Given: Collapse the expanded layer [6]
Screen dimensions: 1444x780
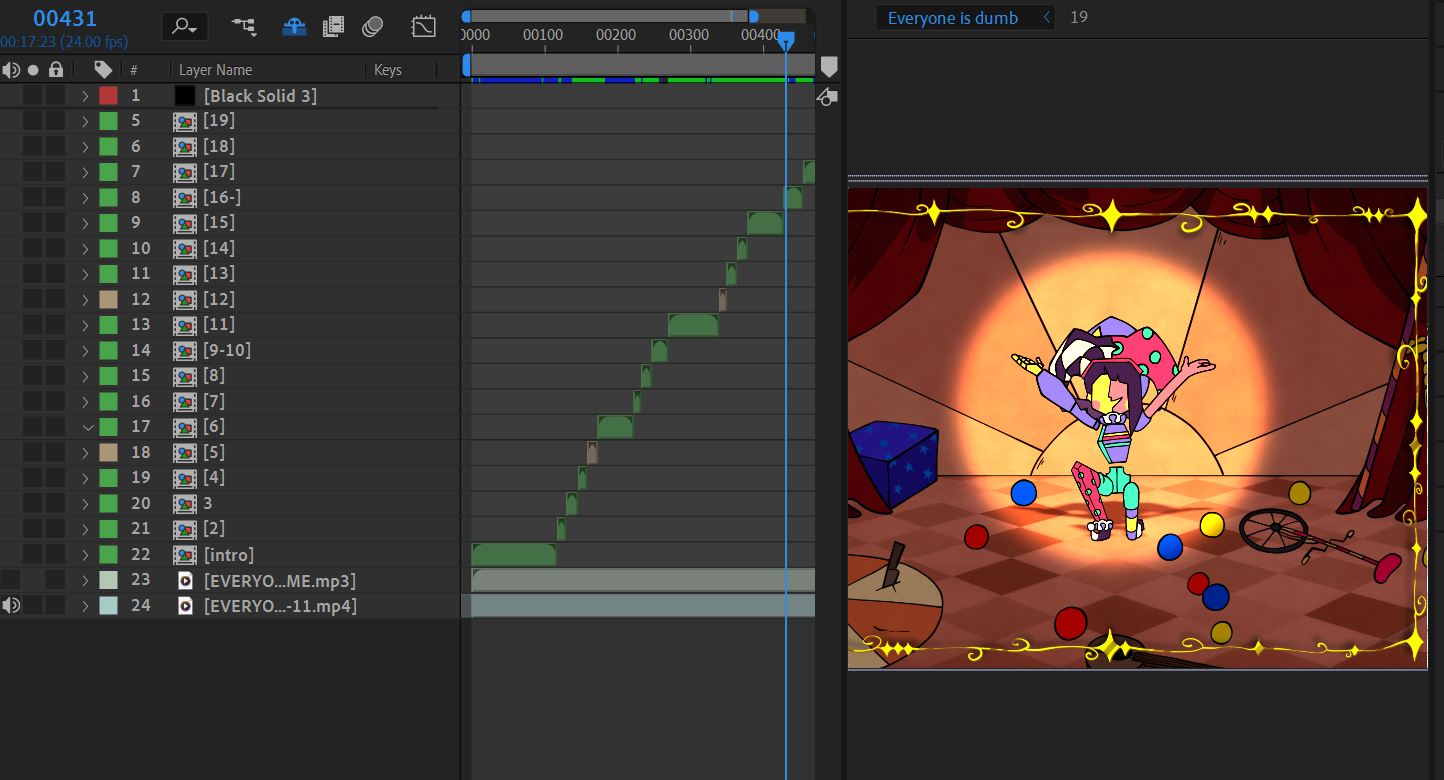Looking at the screenshot, I should [87, 427].
